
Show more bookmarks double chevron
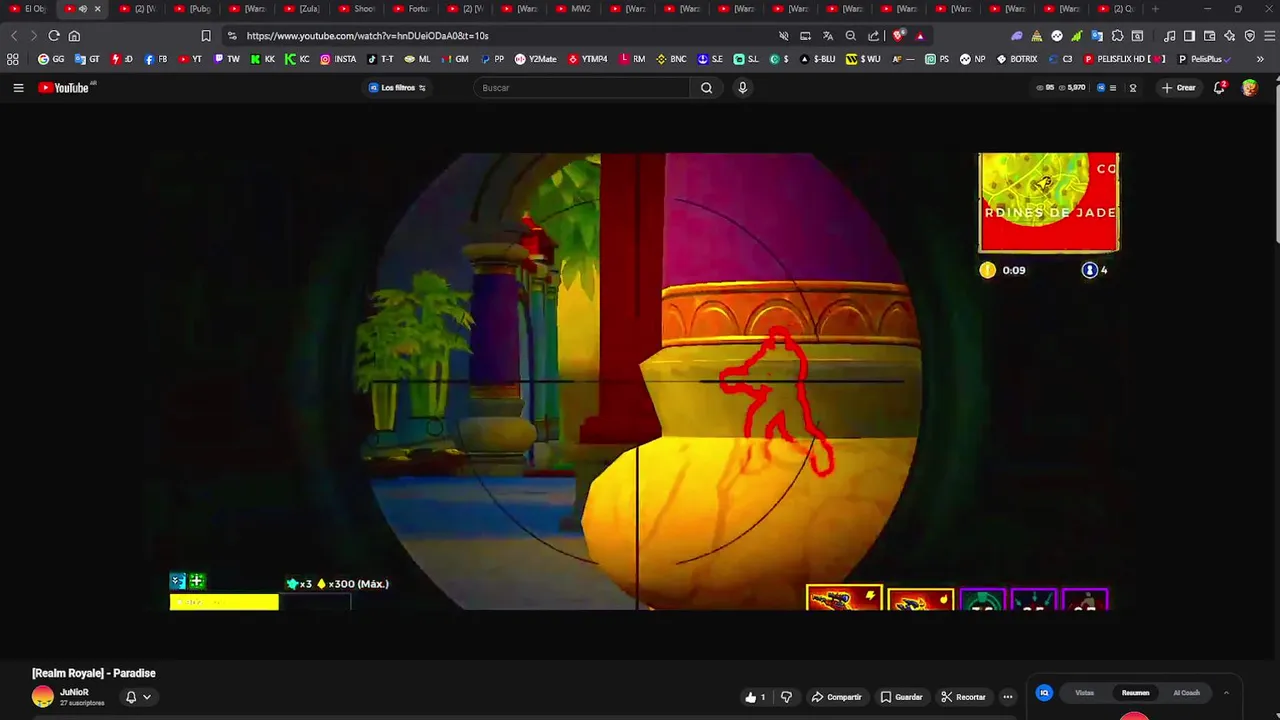point(1260,59)
